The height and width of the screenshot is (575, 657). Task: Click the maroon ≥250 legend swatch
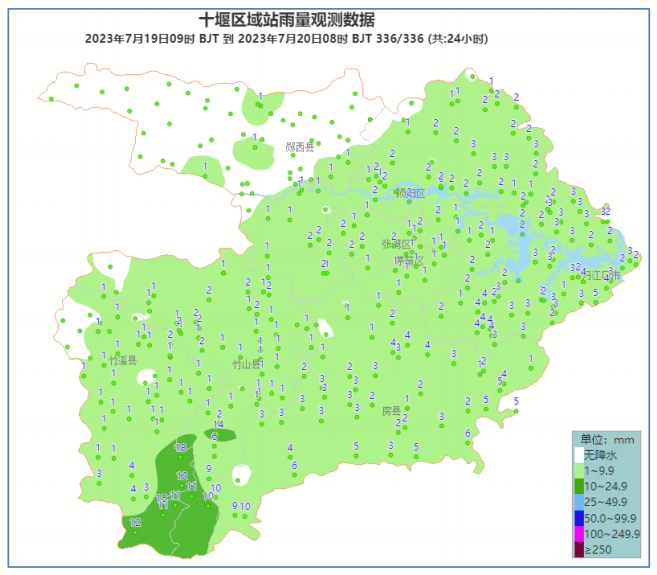[579, 549]
